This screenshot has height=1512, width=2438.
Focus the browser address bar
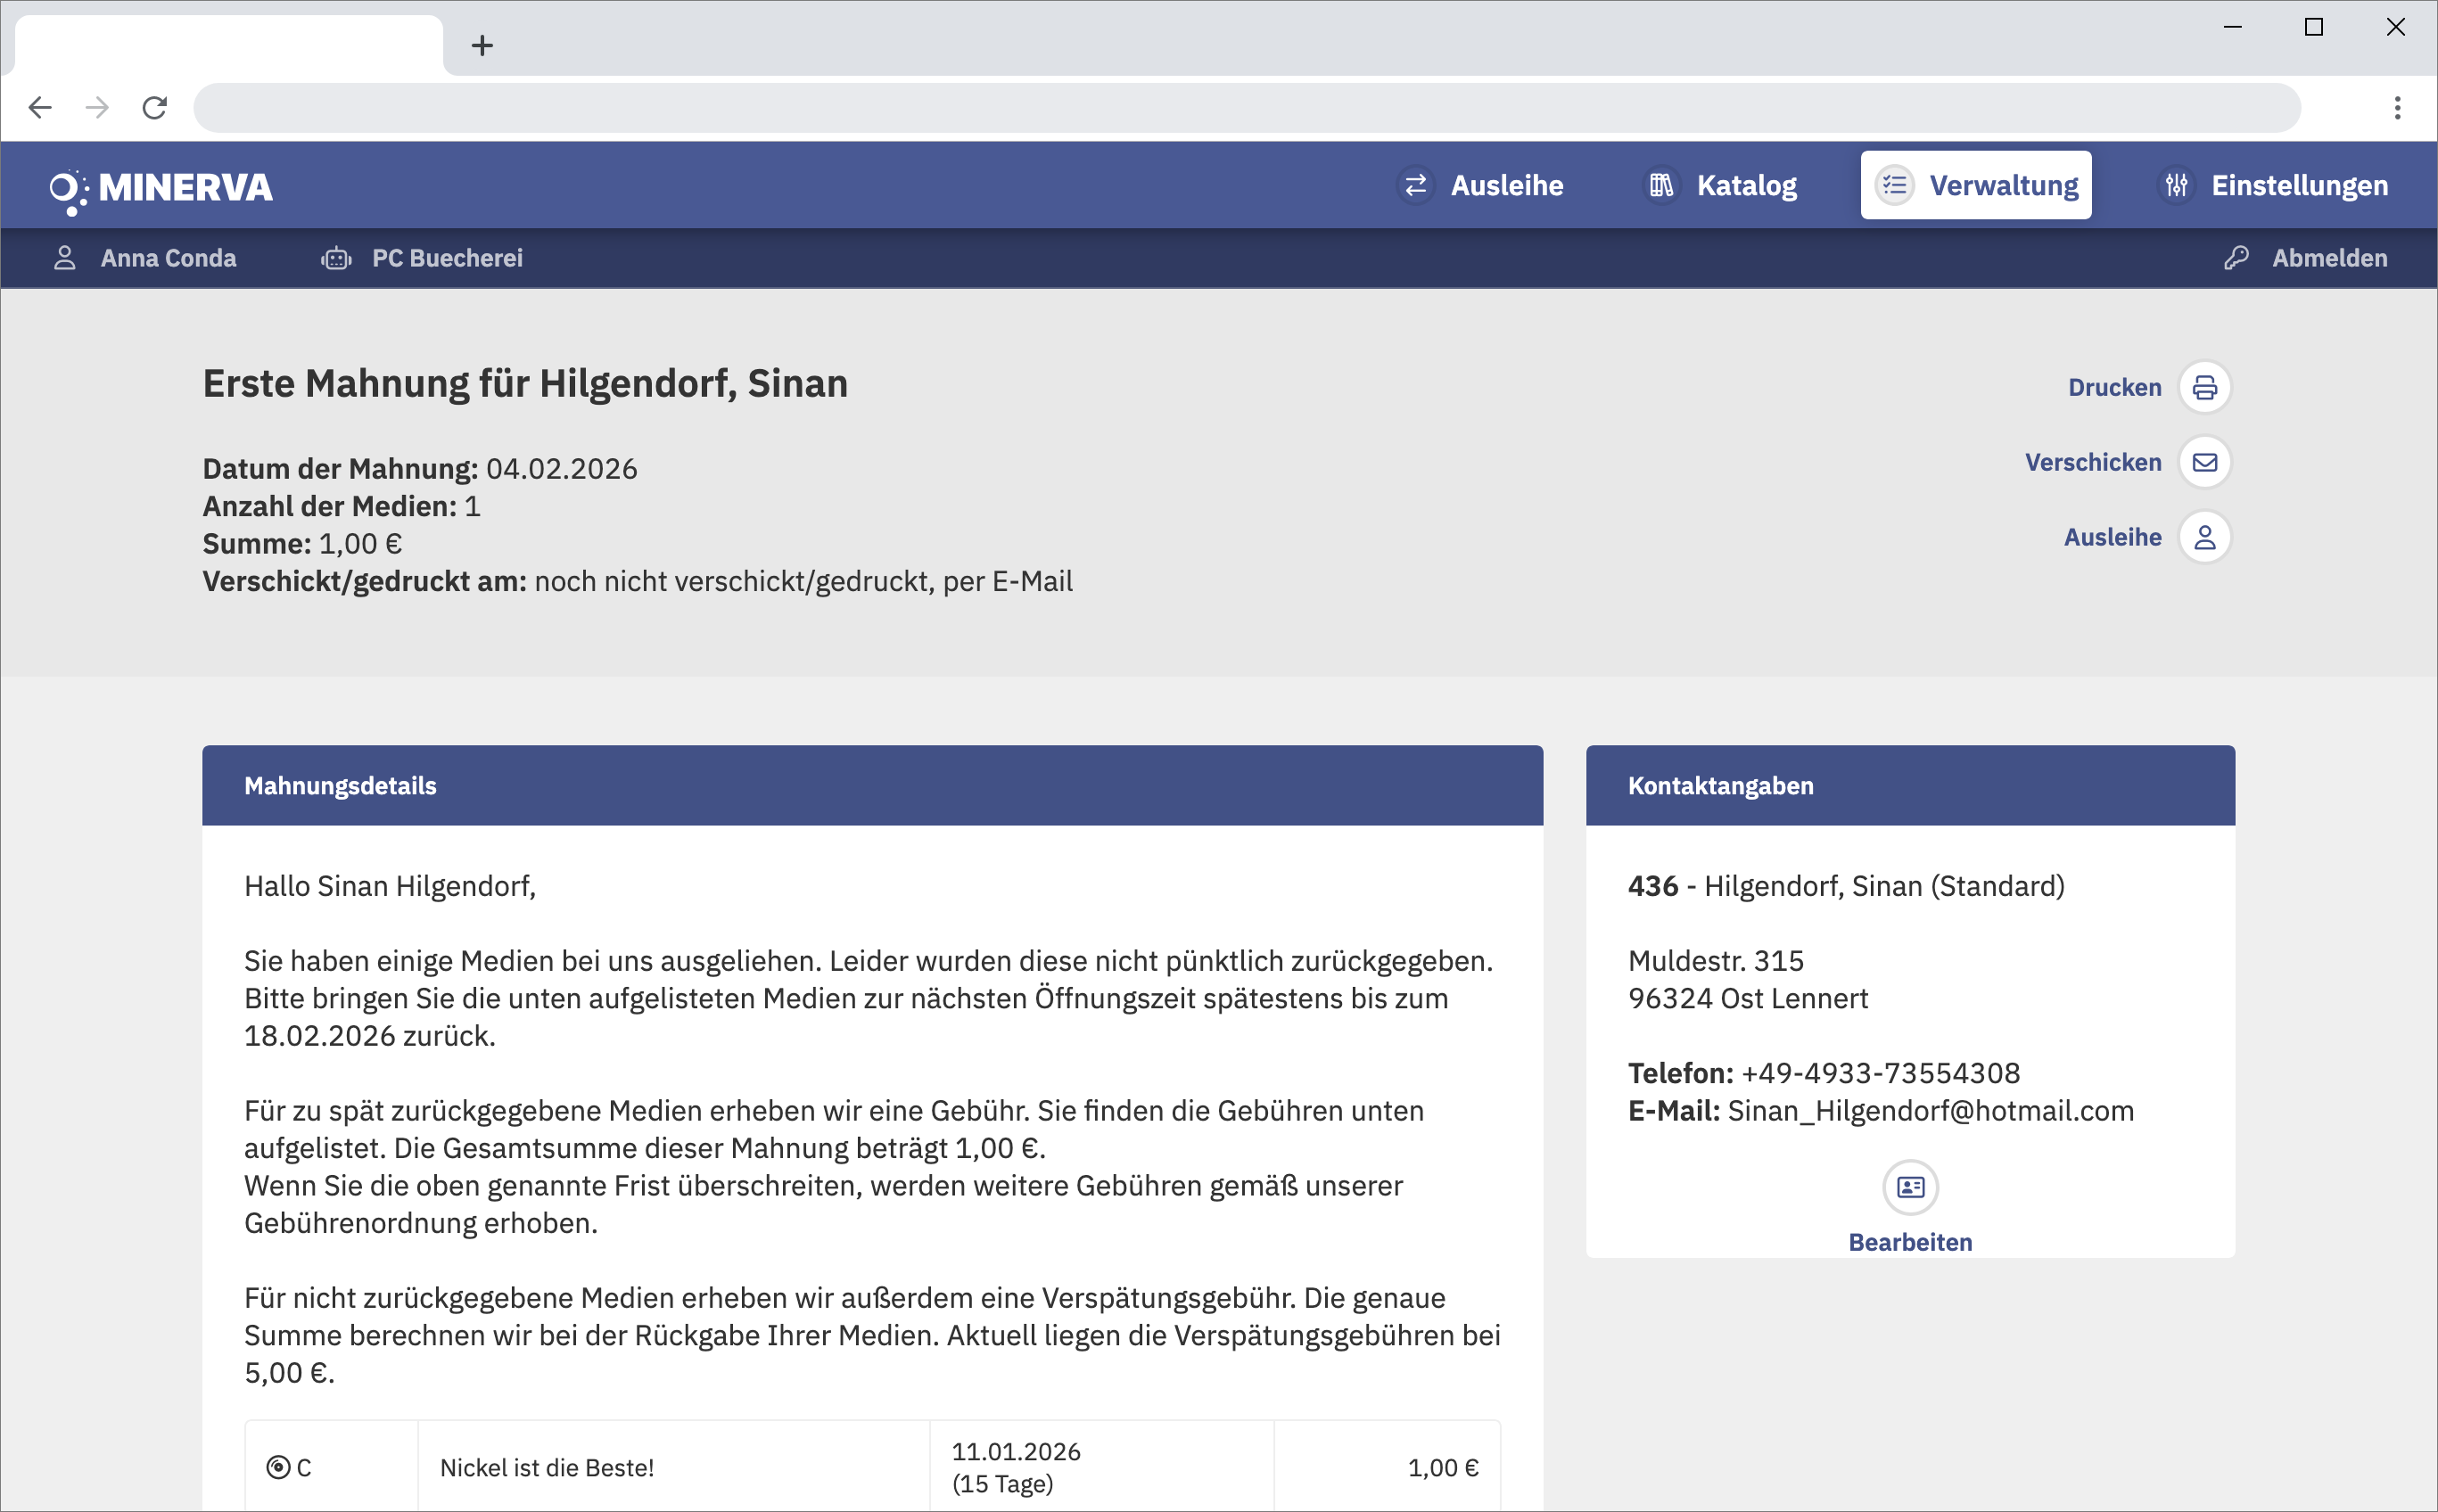pos(1246,107)
